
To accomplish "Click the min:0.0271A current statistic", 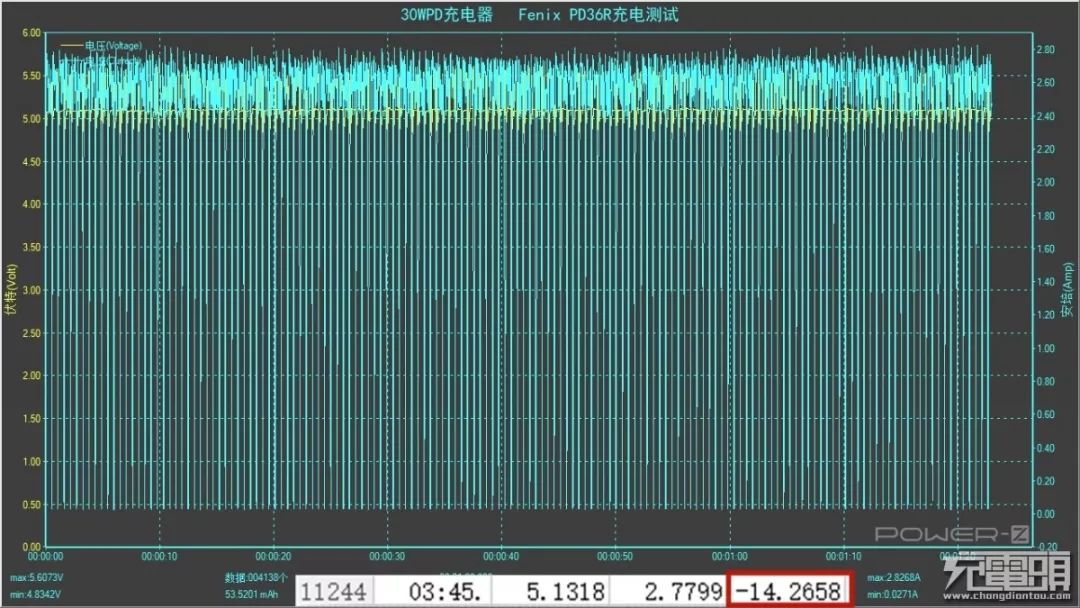I will (x=892, y=594).
